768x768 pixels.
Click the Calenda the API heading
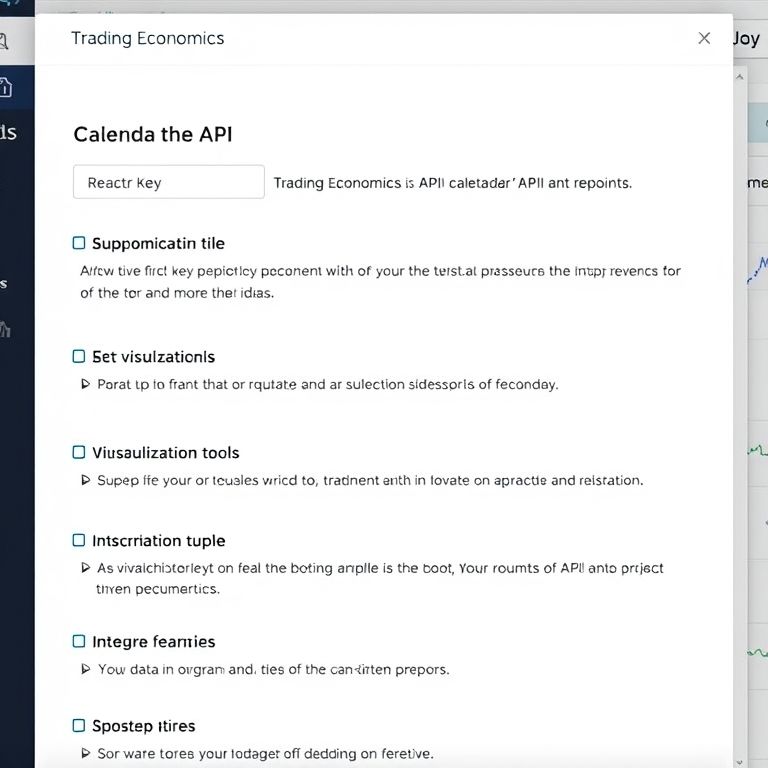(153, 134)
